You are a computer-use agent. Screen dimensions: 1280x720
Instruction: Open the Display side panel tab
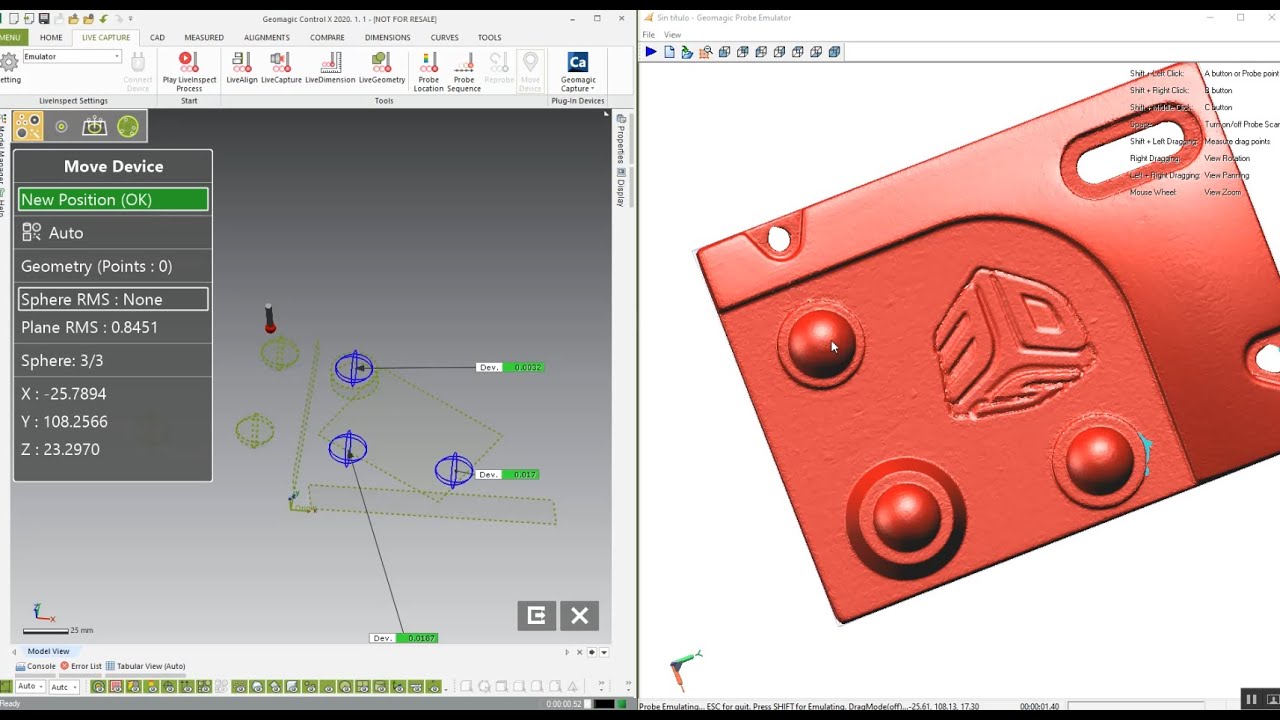(621, 187)
